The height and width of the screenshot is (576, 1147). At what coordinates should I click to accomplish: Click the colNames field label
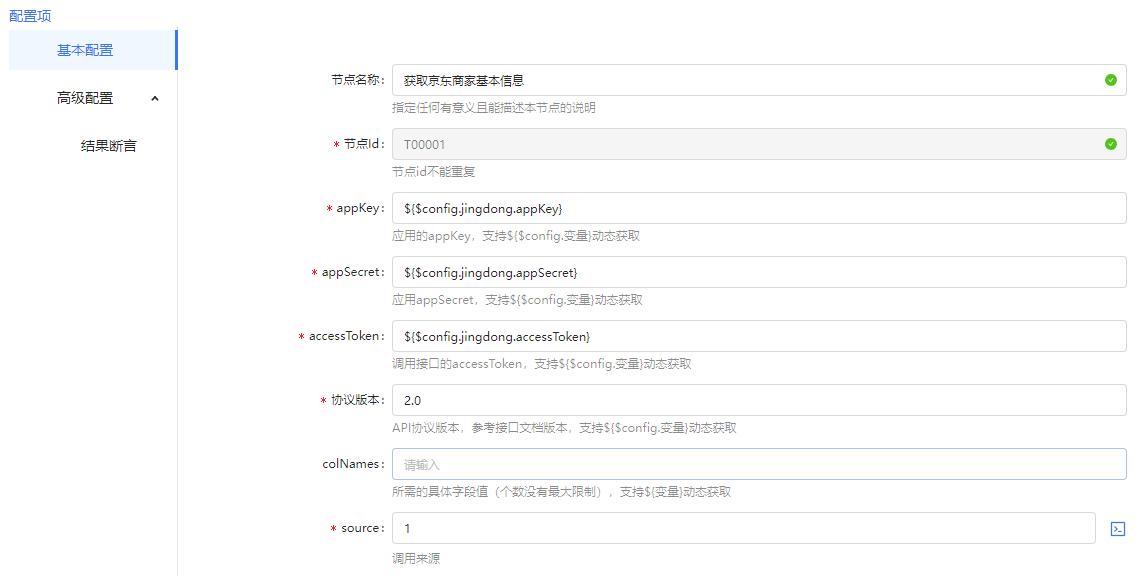(352, 464)
